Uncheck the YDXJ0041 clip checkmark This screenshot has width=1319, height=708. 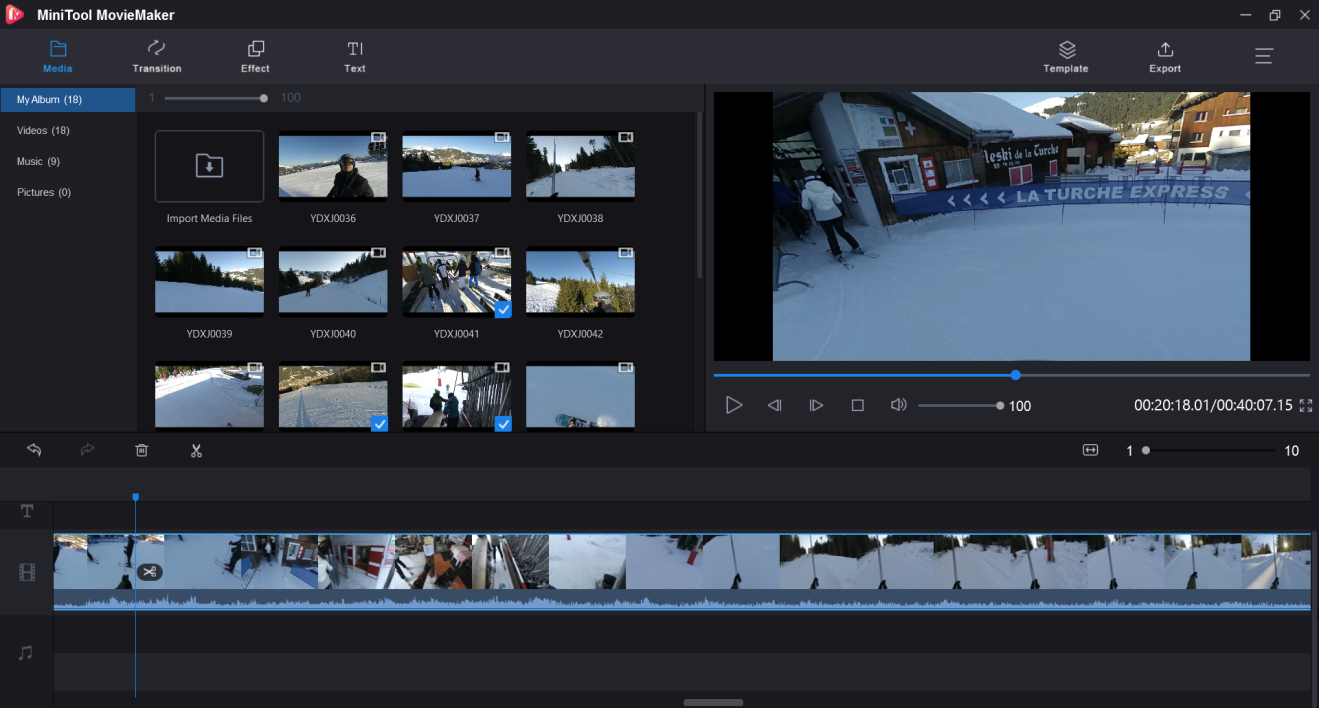pyautogui.click(x=503, y=309)
